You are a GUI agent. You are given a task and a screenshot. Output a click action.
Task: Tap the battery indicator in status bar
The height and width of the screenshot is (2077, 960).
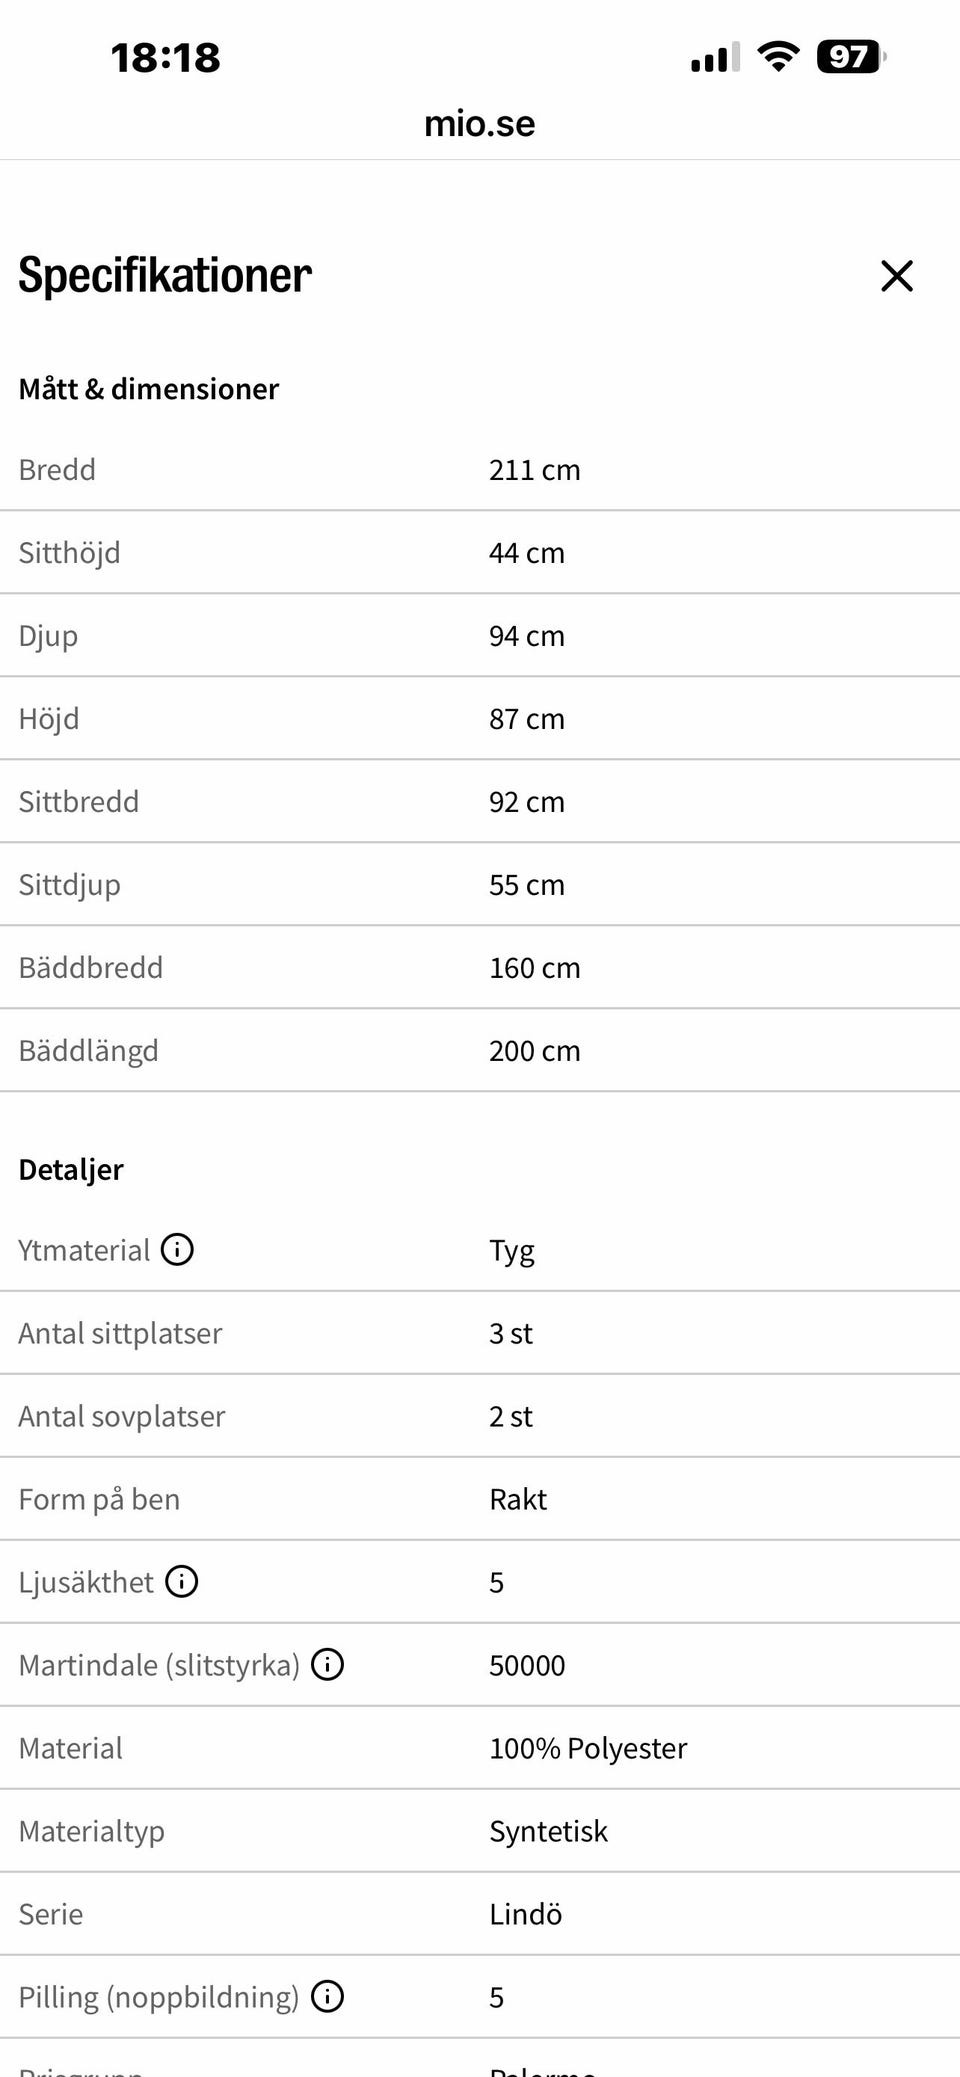pyautogui.click(x=851, y=57)
